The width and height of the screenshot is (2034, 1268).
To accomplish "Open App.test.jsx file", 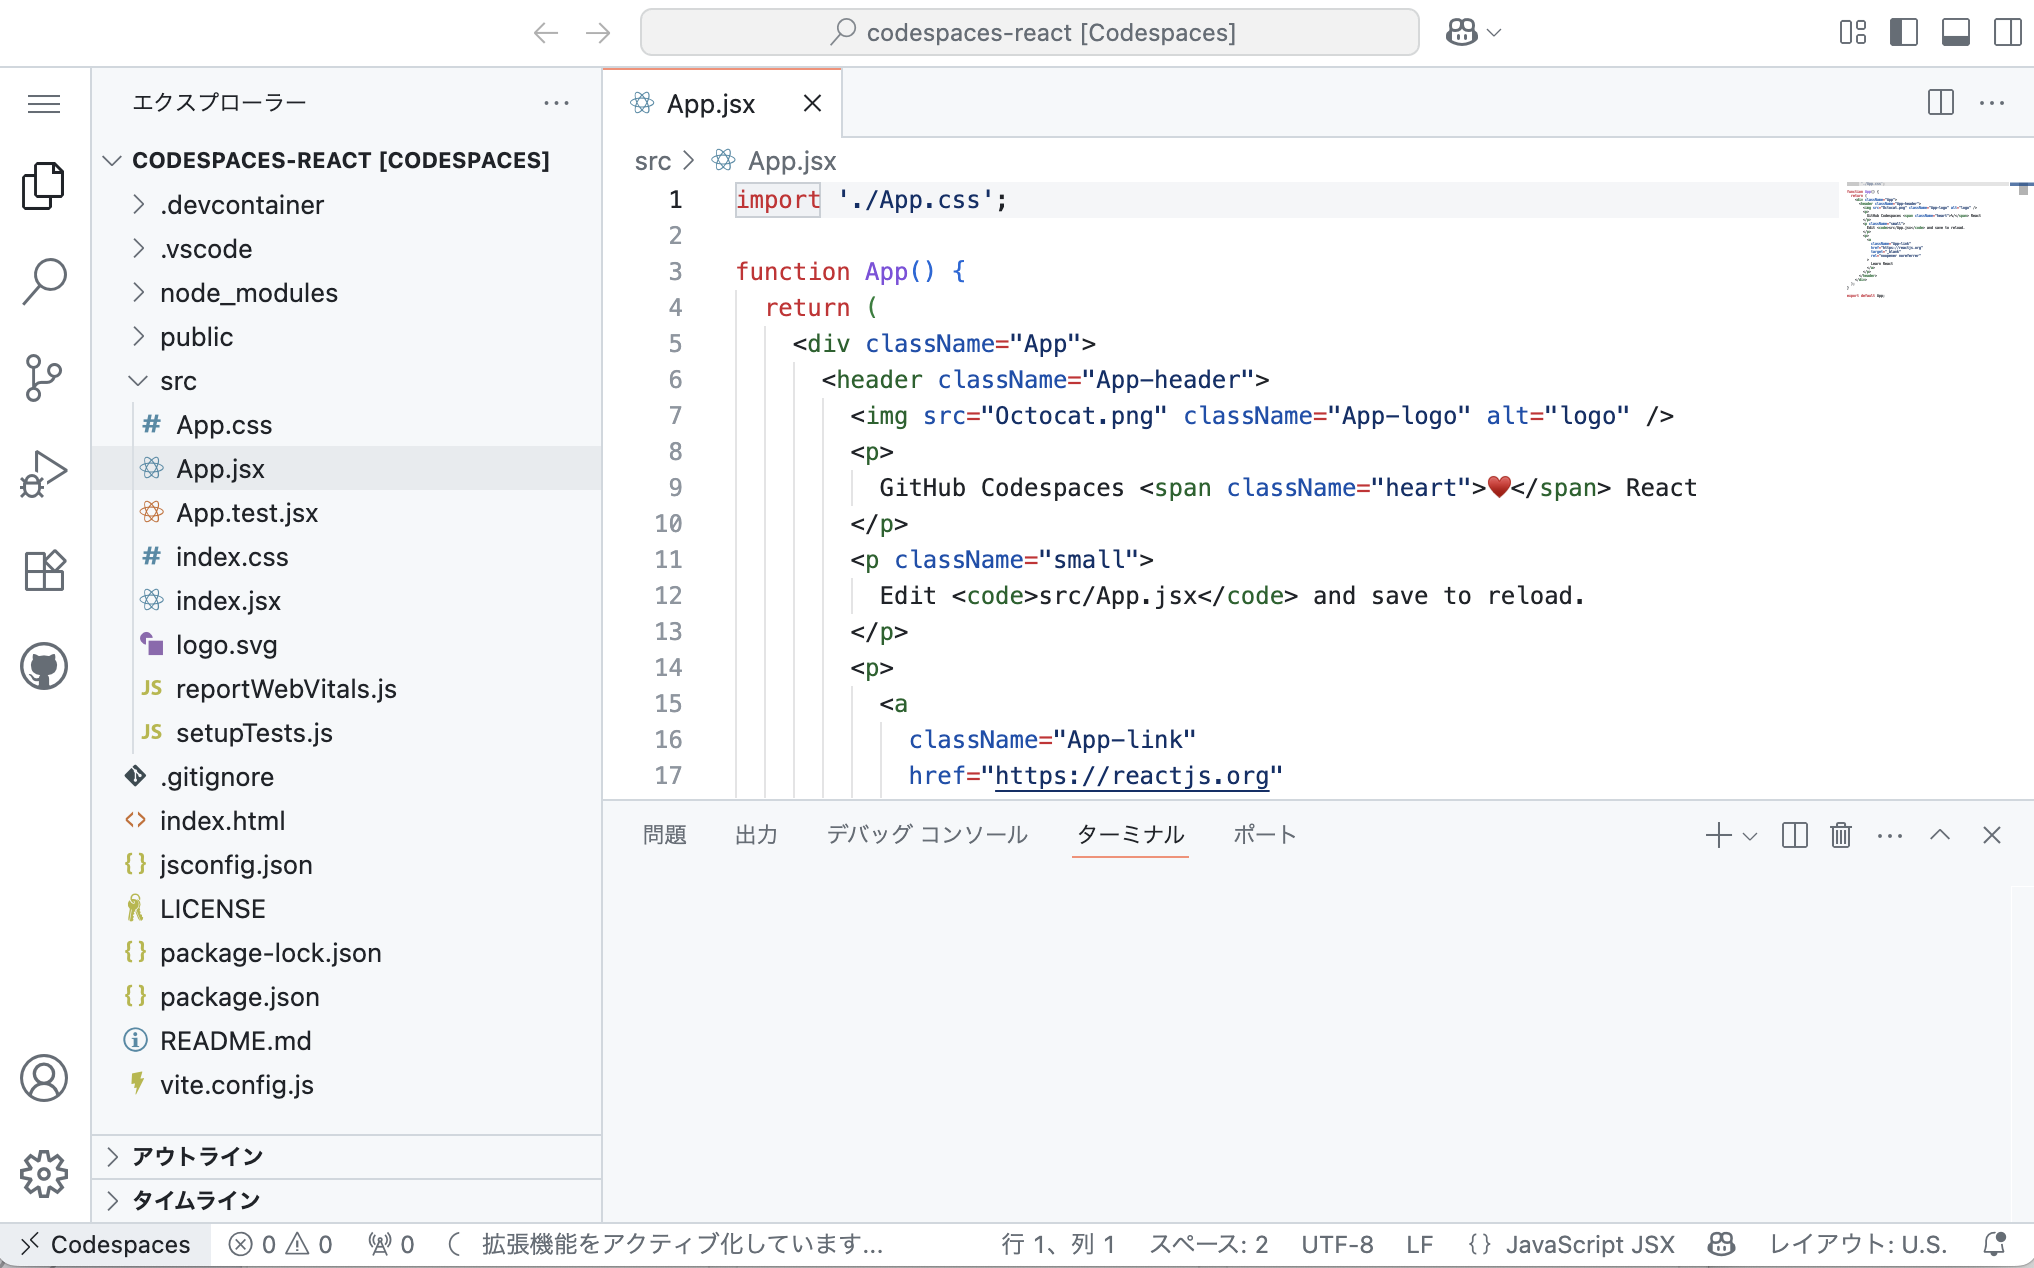I will click(346, 512).
